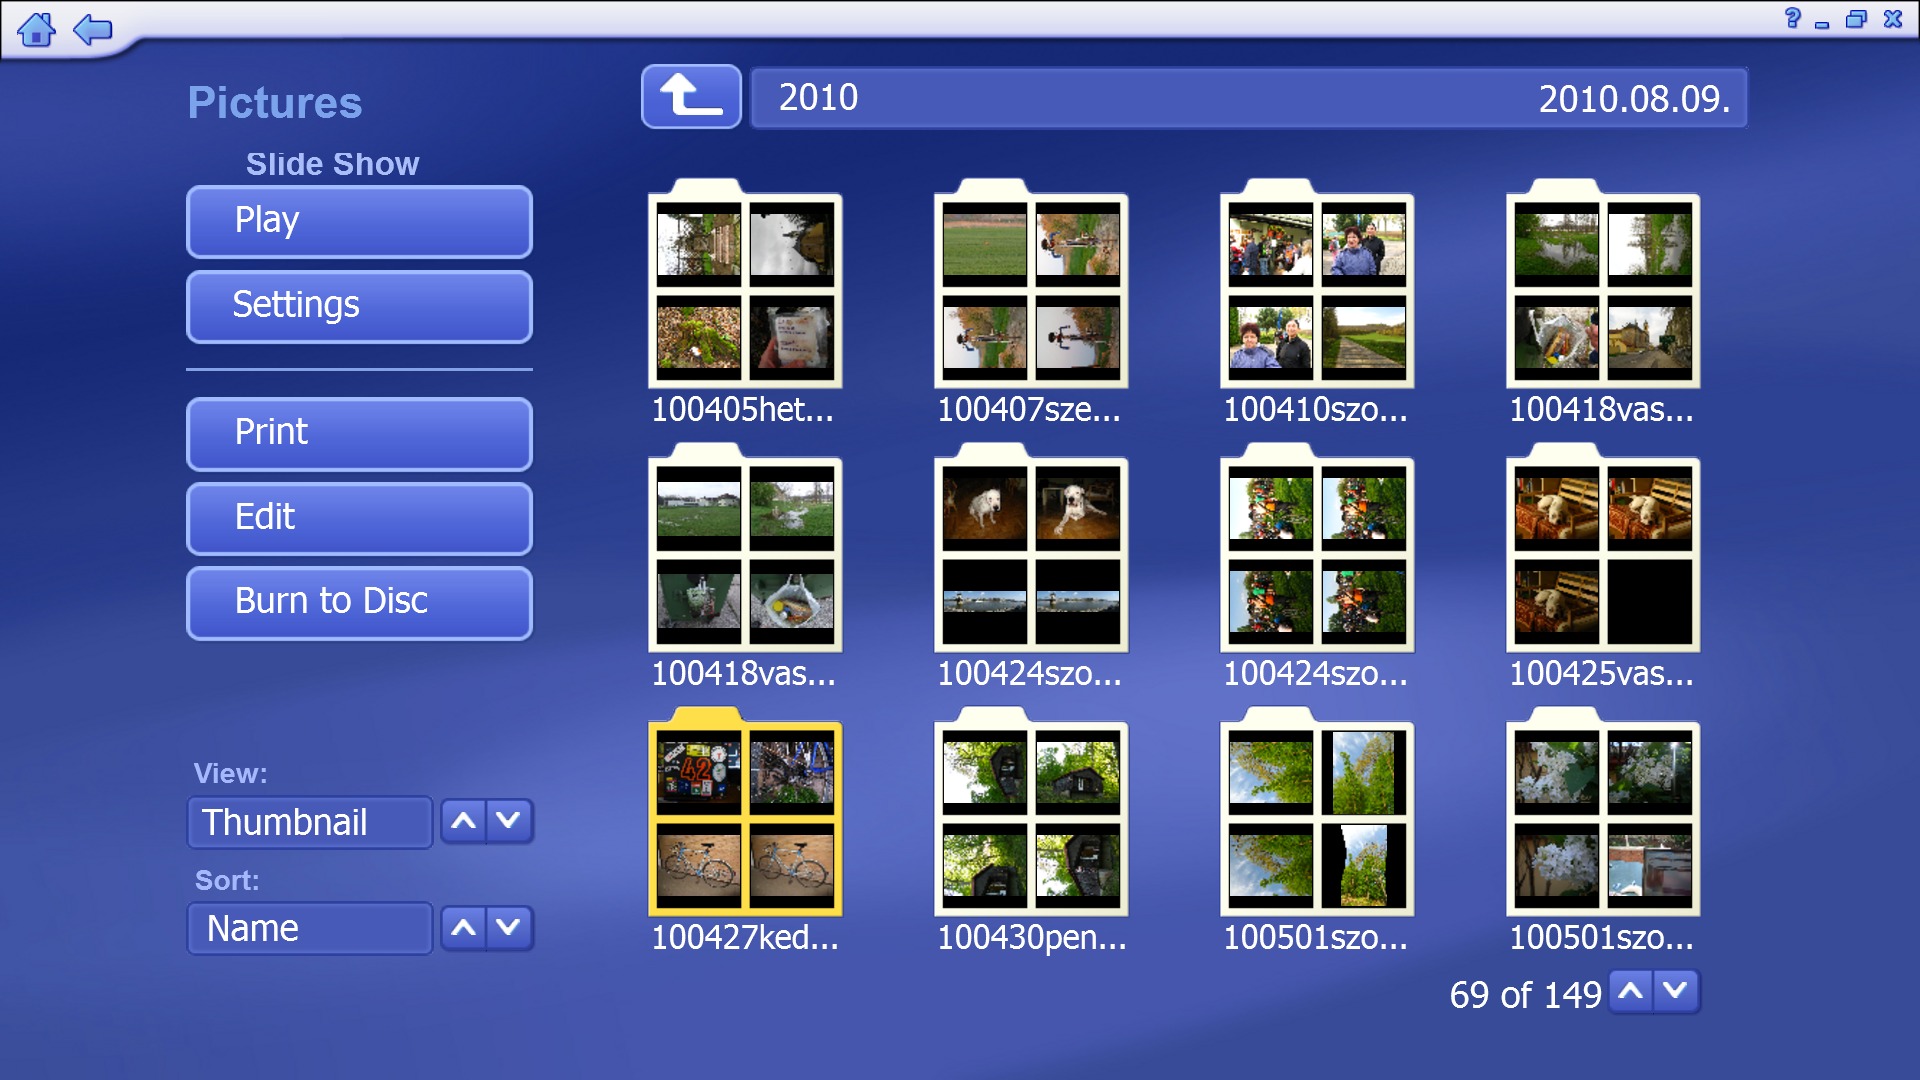The width and height of the screenshot is (1920, 1080).
Task: Go up one folder level
Action: coord(690,97)
